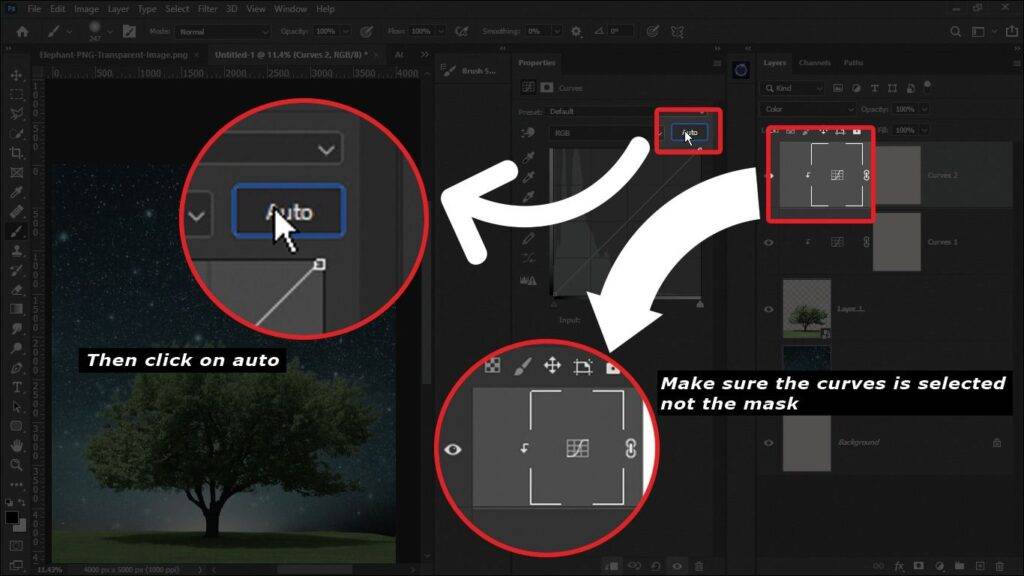Open the smoothing options gear
1024x576 pixels.
pos(576,31)
